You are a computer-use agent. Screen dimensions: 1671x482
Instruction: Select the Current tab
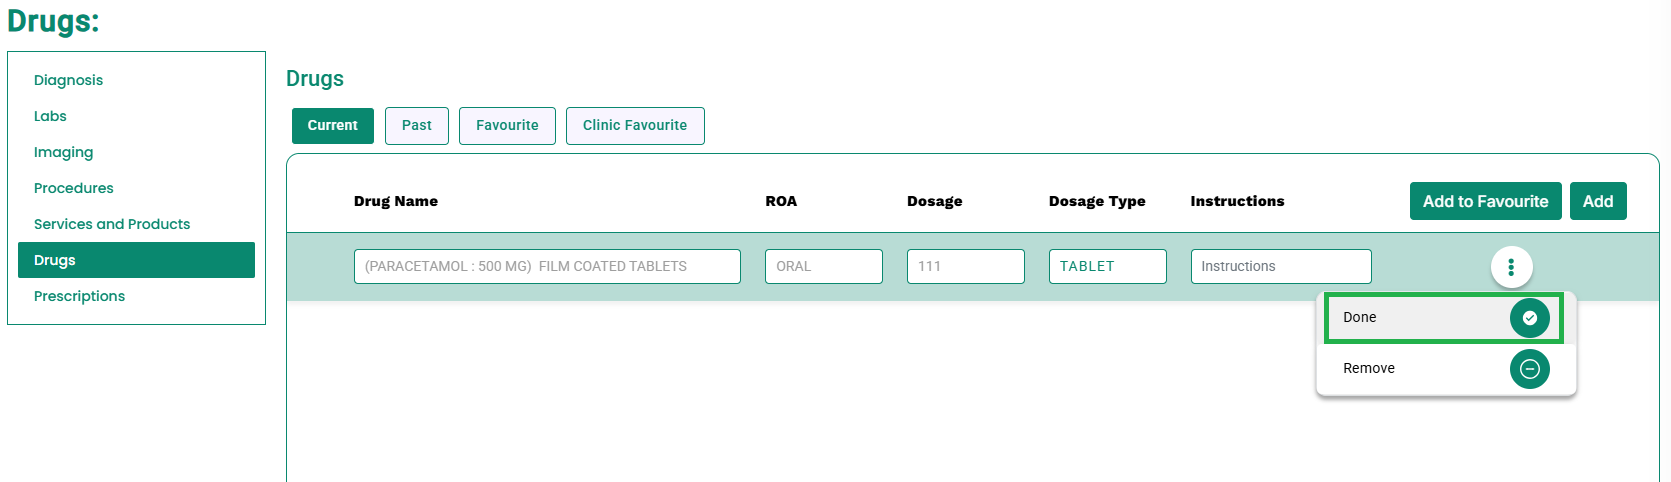tap(333, 126)
